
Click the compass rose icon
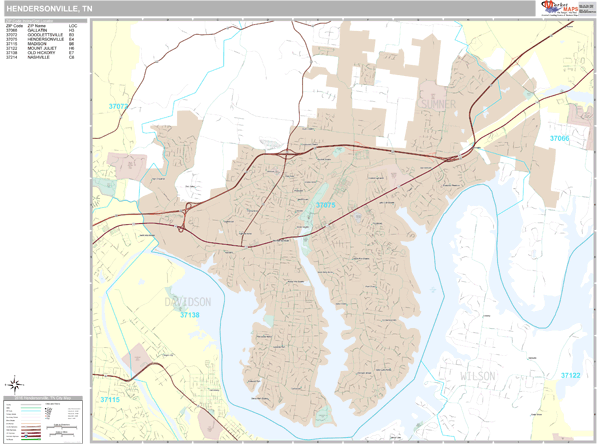pos(15,383)
